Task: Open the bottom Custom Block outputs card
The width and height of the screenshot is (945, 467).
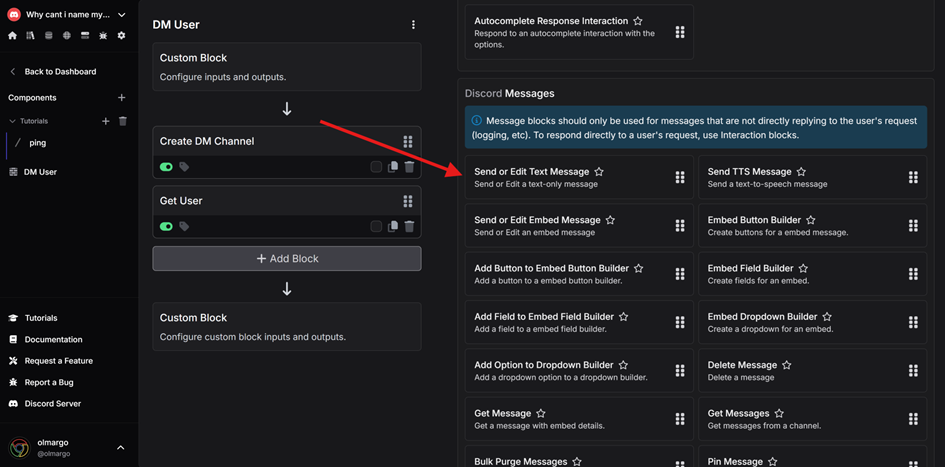Action: pos(287,327)
